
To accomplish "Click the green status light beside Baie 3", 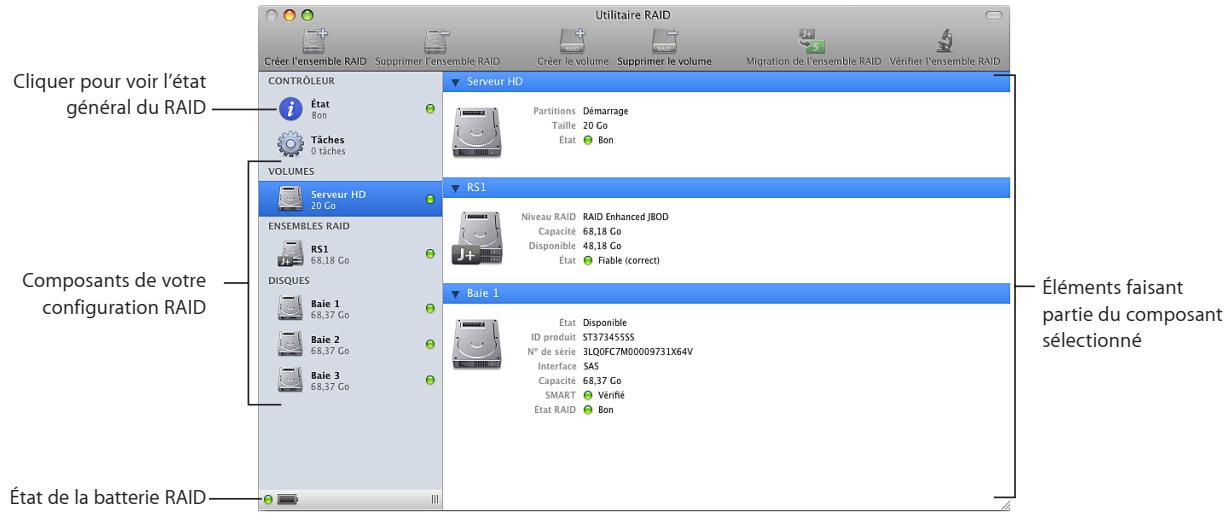I will point(430,380).
